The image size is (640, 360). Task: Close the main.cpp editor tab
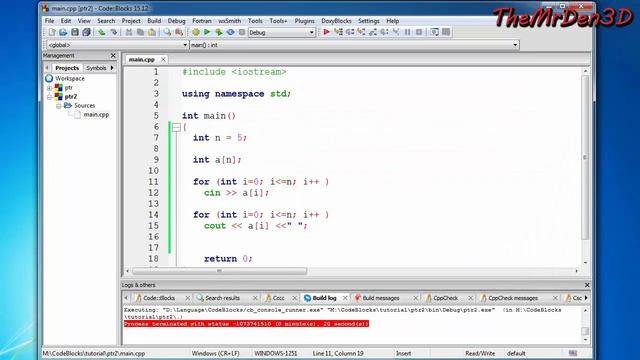(163, 60)
